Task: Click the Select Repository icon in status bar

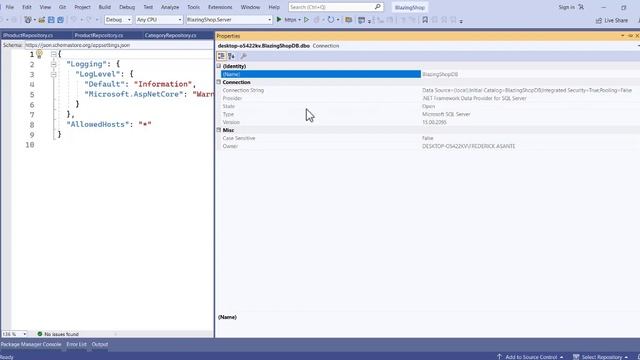Action: 576,357
